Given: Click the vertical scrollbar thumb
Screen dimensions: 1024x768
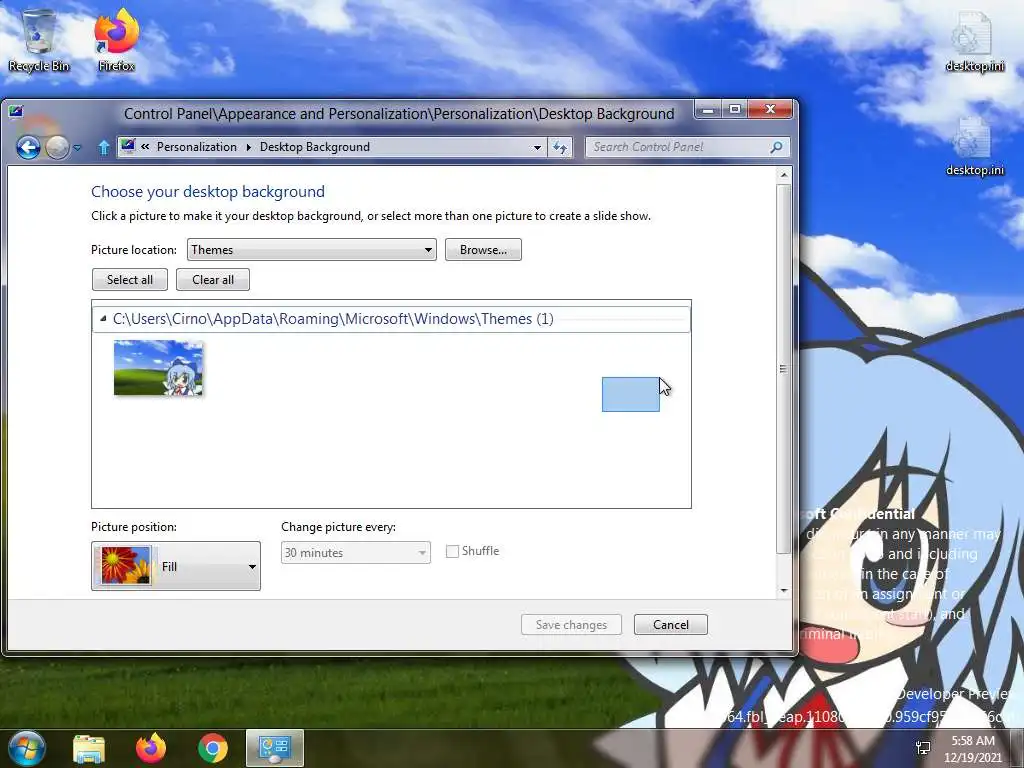Looking at the screenshot, I should [x=784, y=369].
